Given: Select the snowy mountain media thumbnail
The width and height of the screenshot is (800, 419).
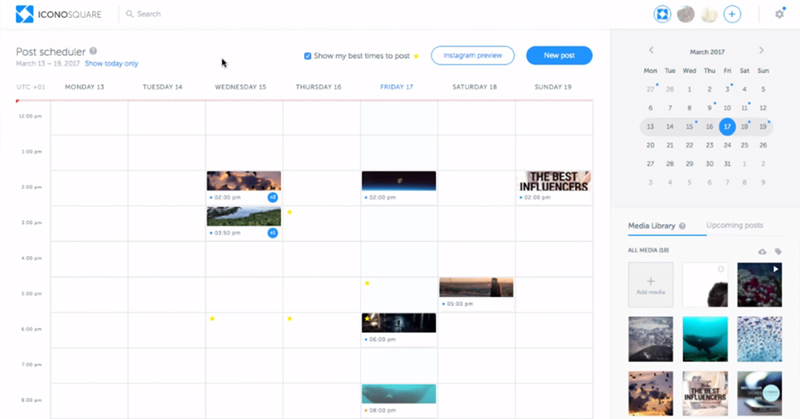Looking at the screenshot, I should tap(651, 339).
